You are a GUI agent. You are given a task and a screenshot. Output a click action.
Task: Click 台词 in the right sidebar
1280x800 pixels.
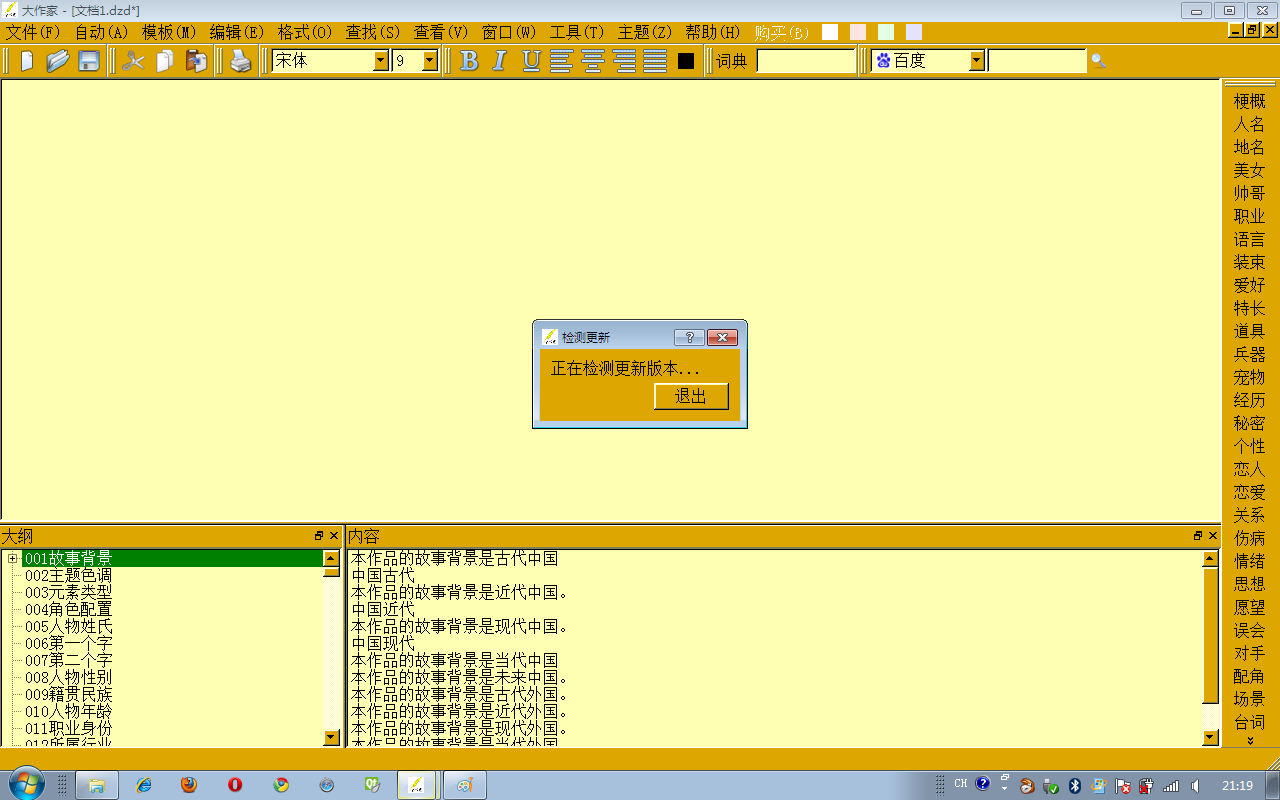tap(1249, 722)
